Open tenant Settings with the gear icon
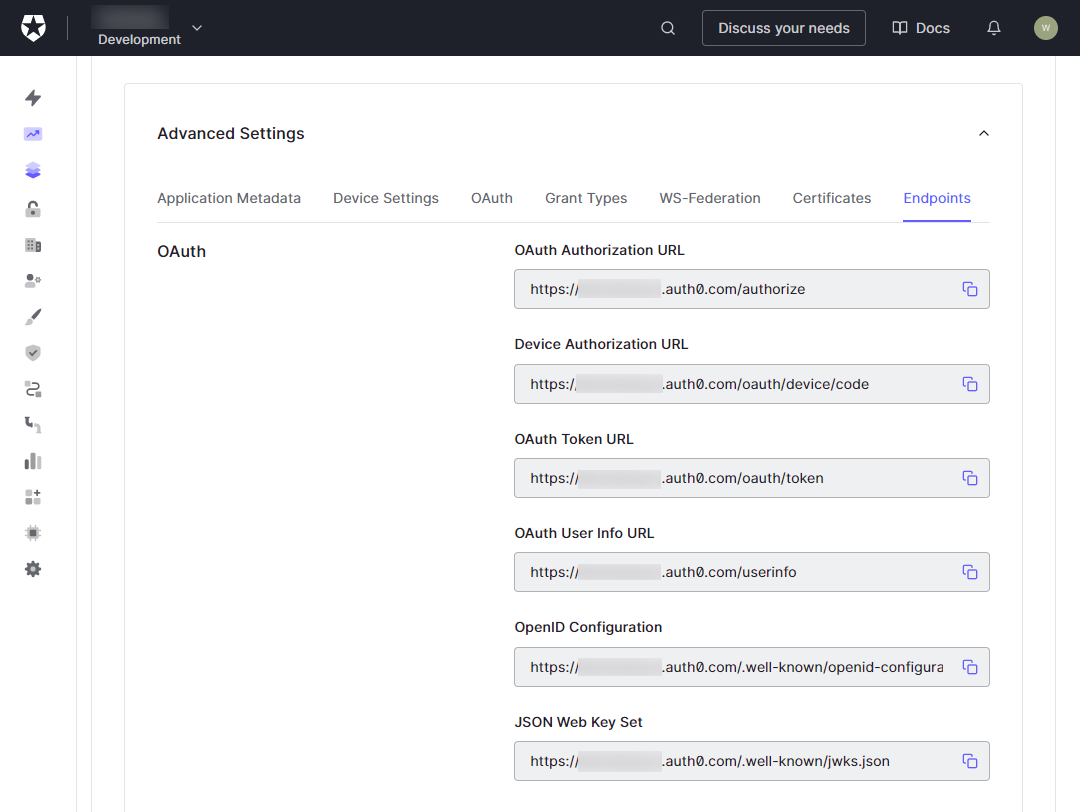Screen dimensions: 1080x812 (33, 568)
